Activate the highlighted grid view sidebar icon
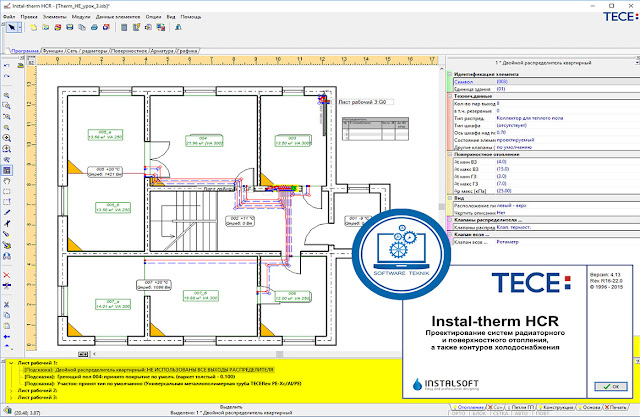Screen dimensions: 640x417 [x=7, y=170]
